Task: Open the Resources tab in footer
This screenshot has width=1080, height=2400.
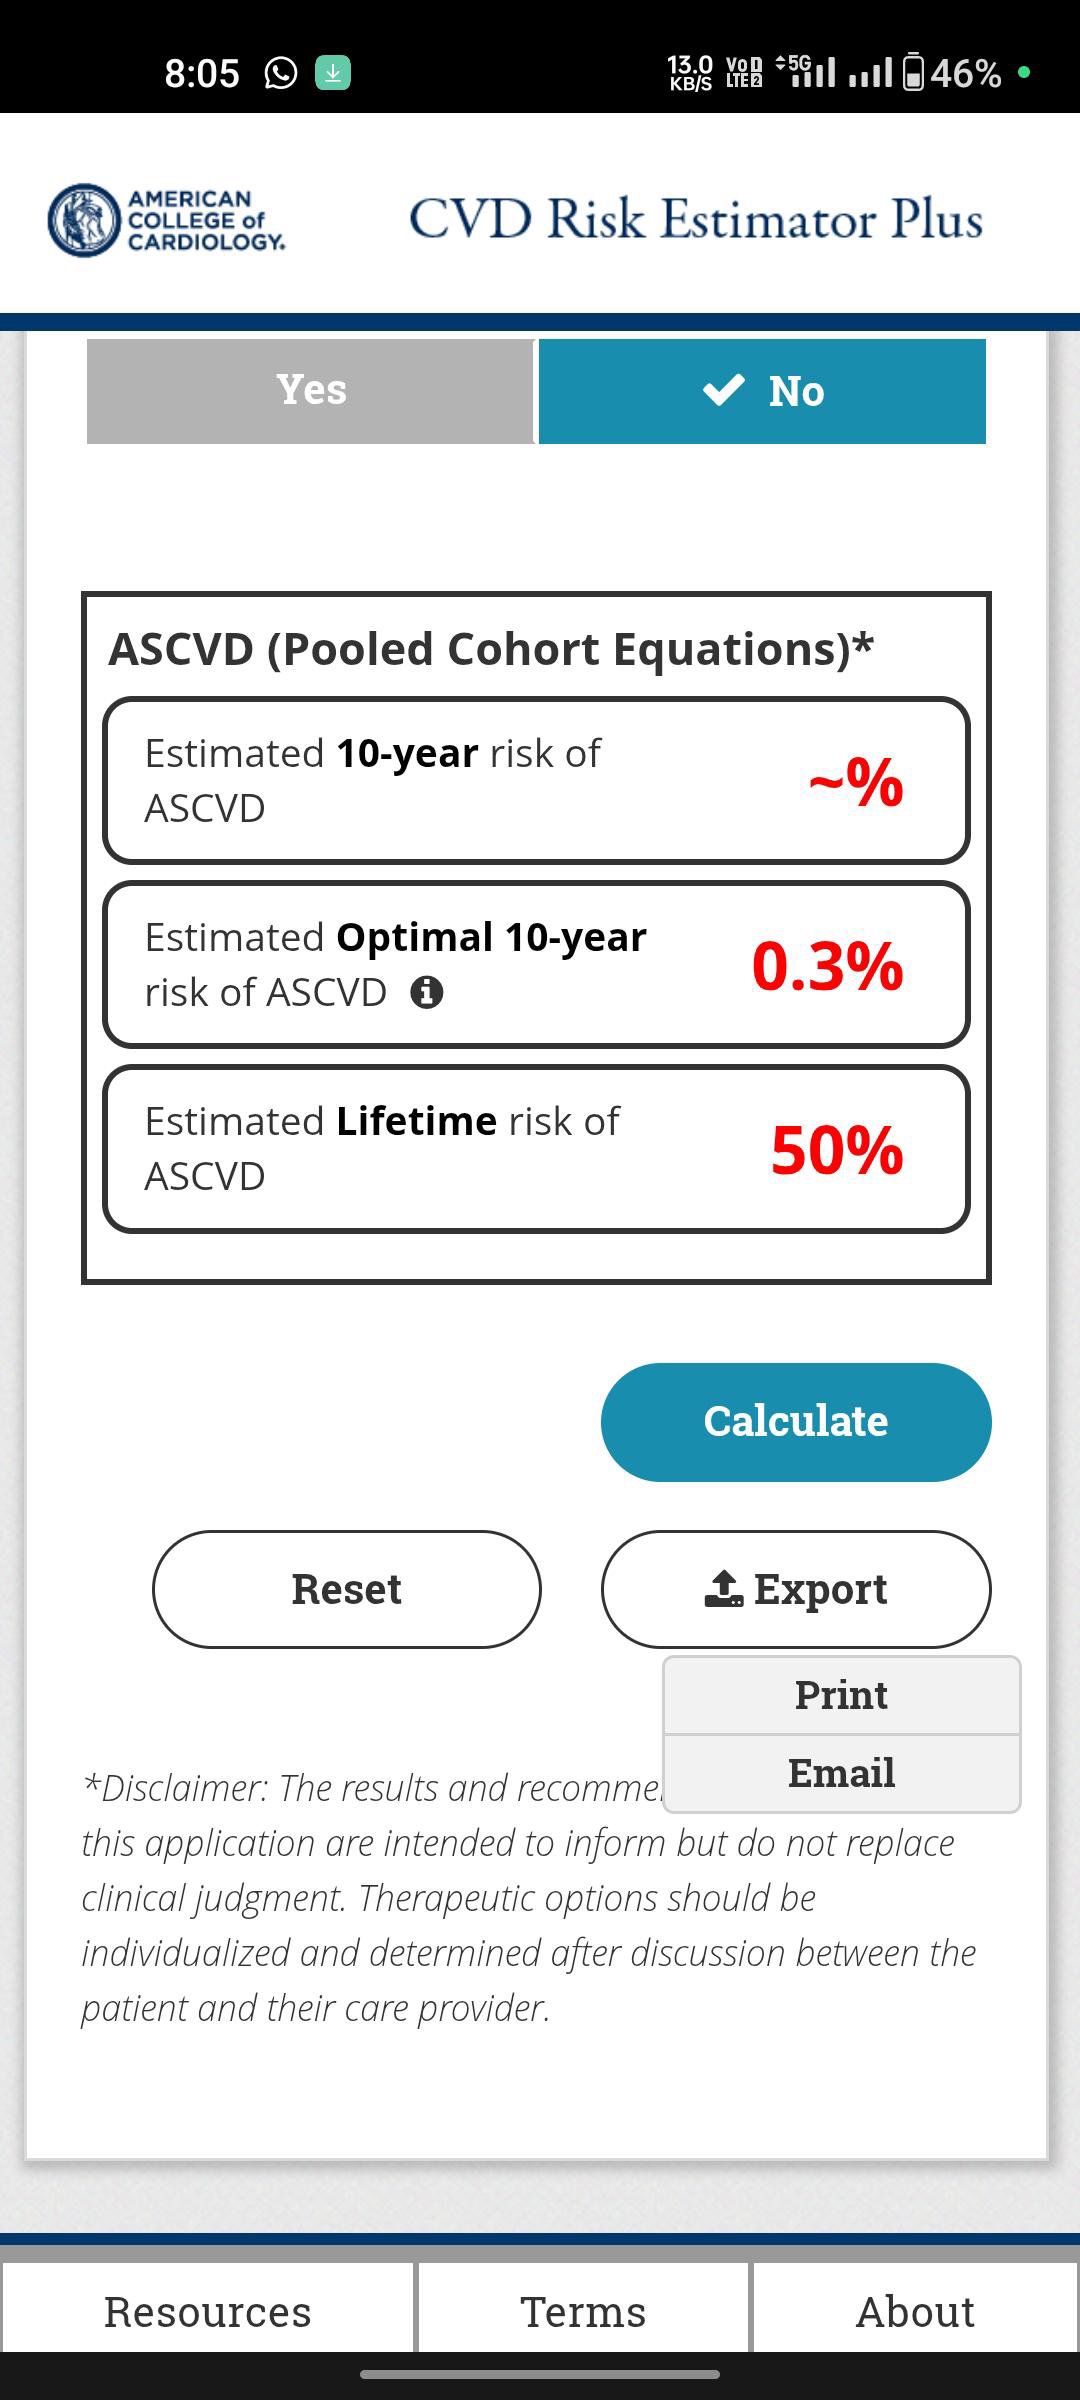Action: pos(208,2311)
